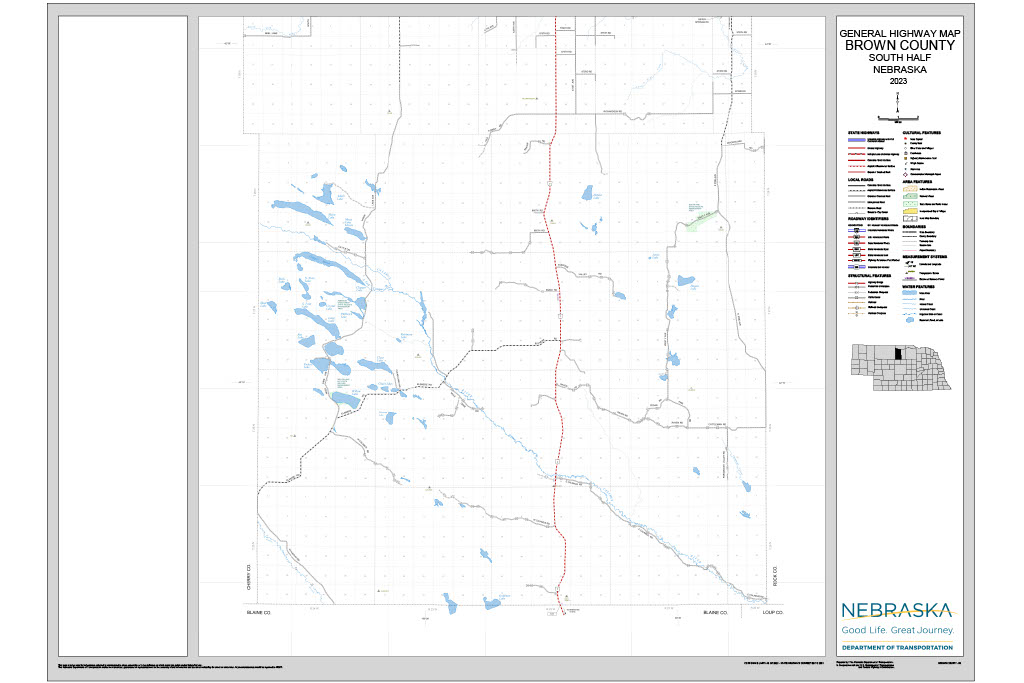The width and height of the screenshot is (1024, 683).
Task: Click the 'STRUCTURAL FEATURES' legend heading
Action: [x=869, y=276]
